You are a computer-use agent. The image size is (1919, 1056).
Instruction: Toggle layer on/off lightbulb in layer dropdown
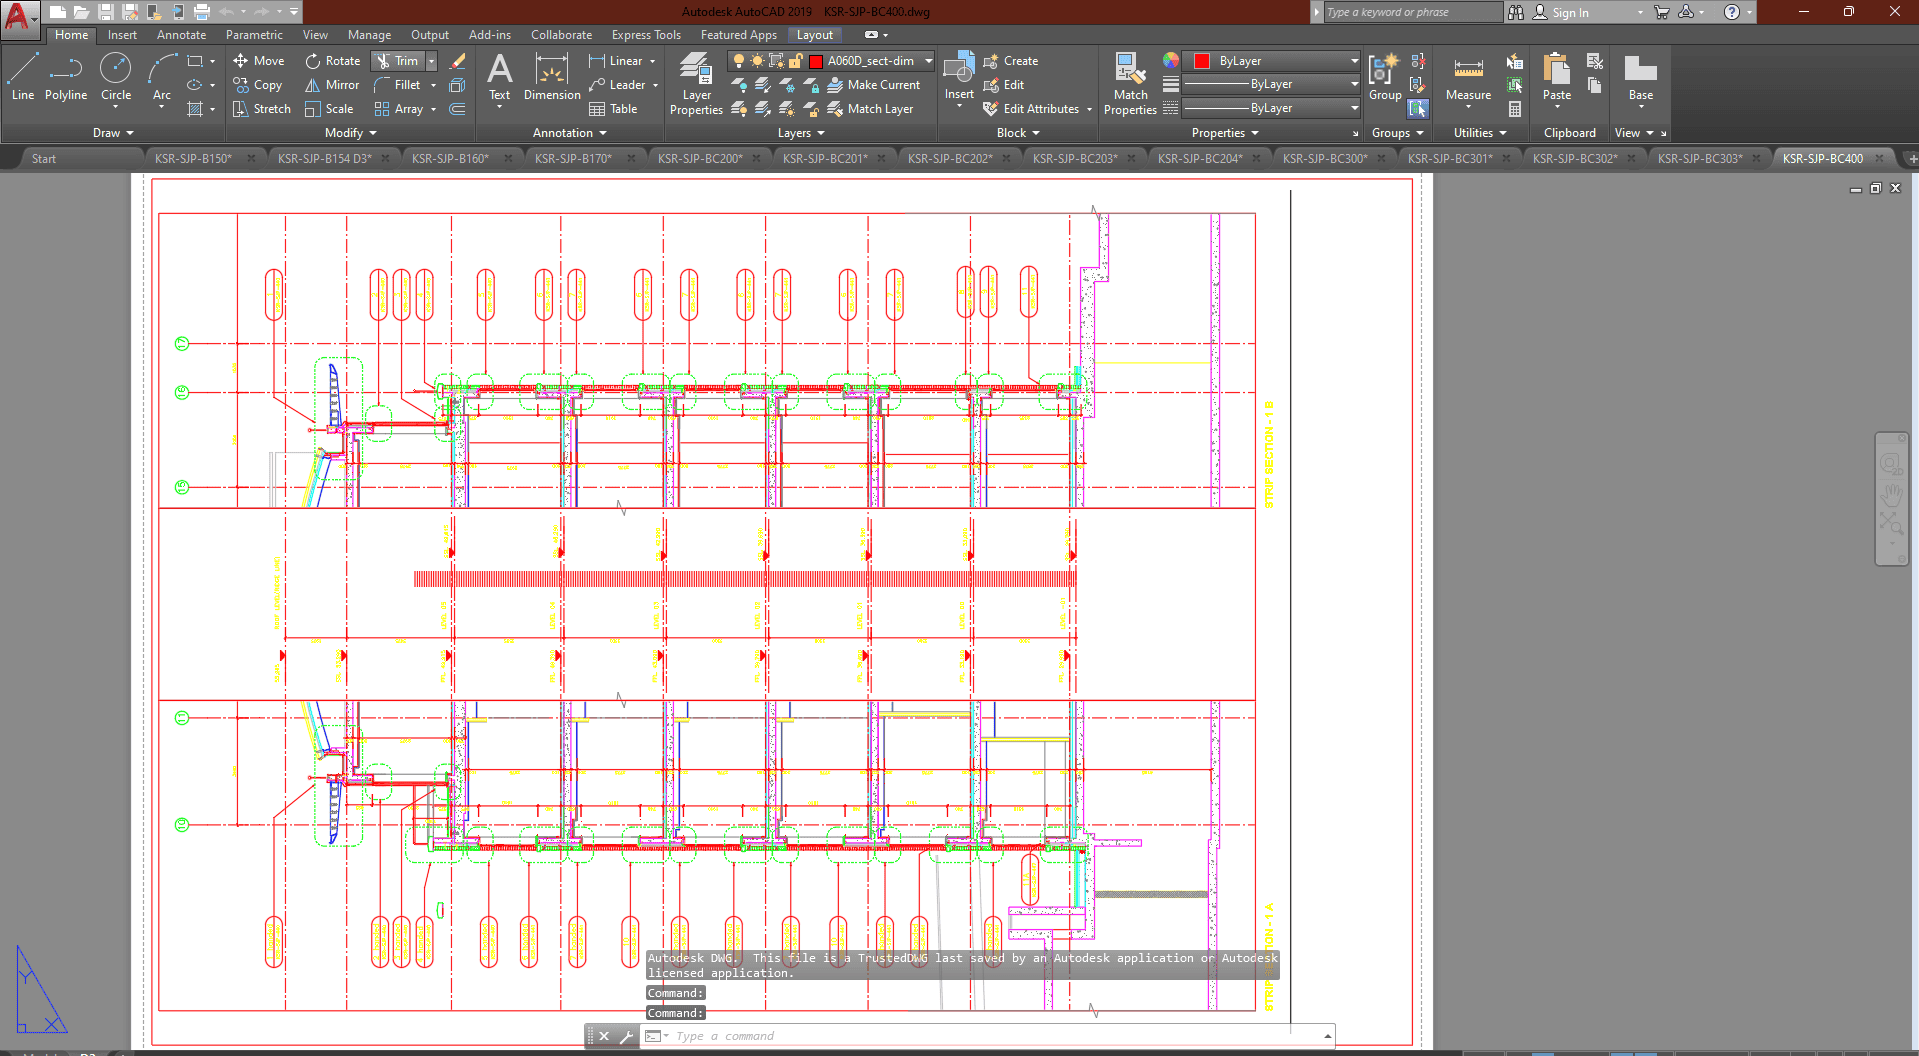739,61
